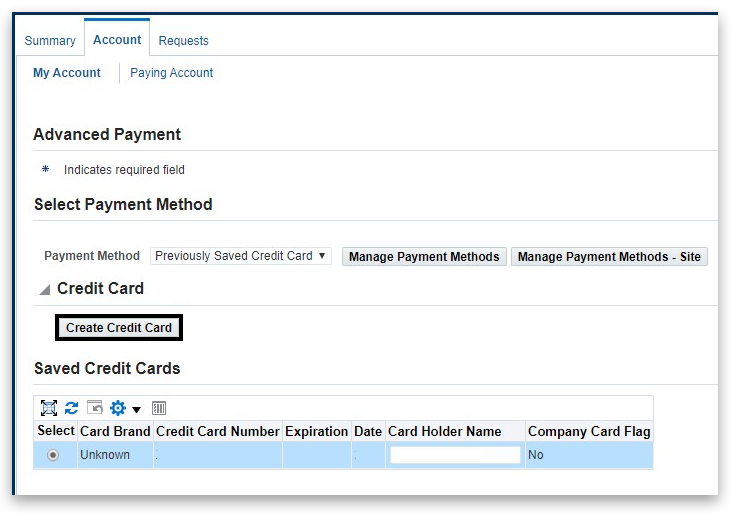
Task: Open the table settings gear icon
Action: coord(118,408)
